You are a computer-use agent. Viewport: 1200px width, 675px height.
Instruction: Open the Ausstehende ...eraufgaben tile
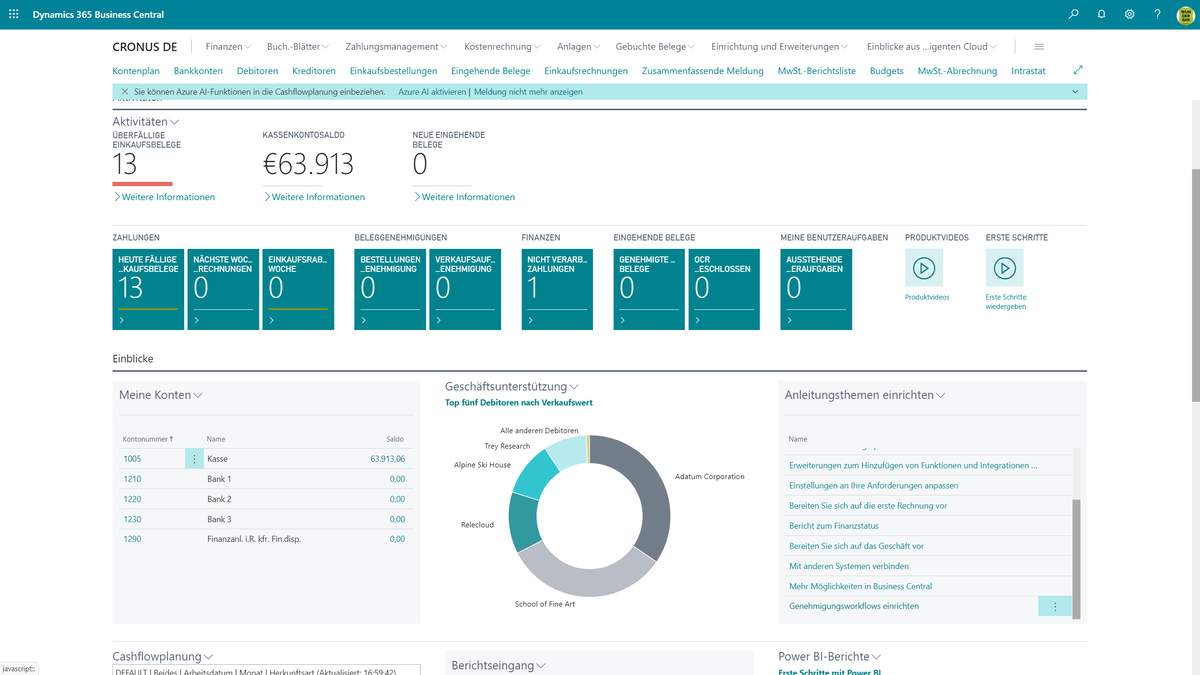(x=816, y=289)
